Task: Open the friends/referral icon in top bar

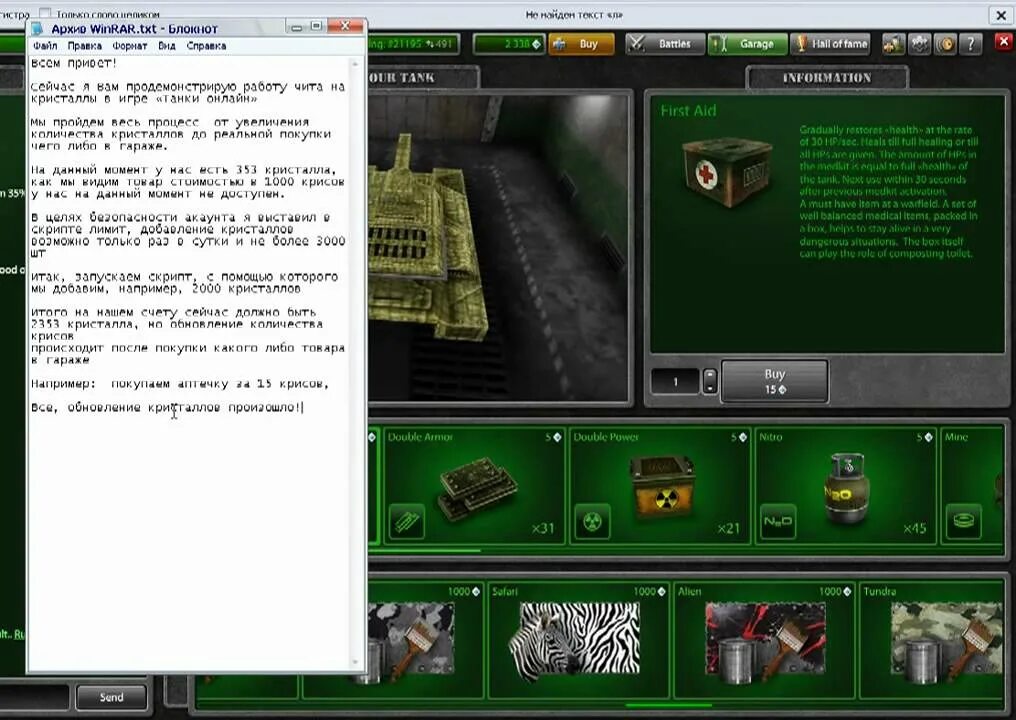Action: click(x=894, y=44)
